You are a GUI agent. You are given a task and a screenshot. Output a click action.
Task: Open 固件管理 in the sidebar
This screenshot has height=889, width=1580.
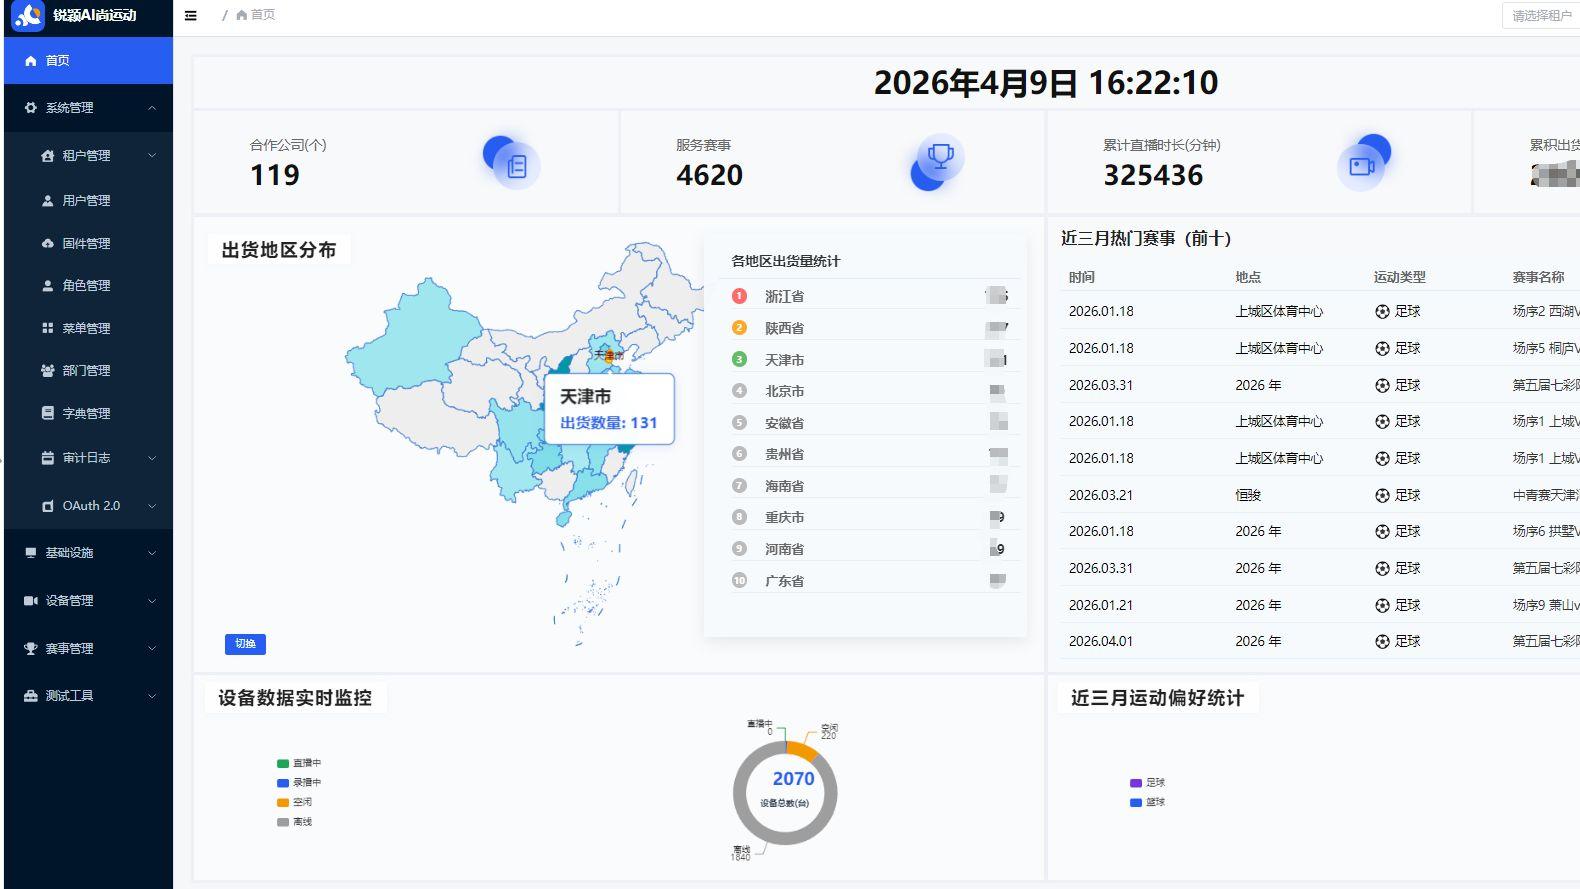click(x=88, y=243)
